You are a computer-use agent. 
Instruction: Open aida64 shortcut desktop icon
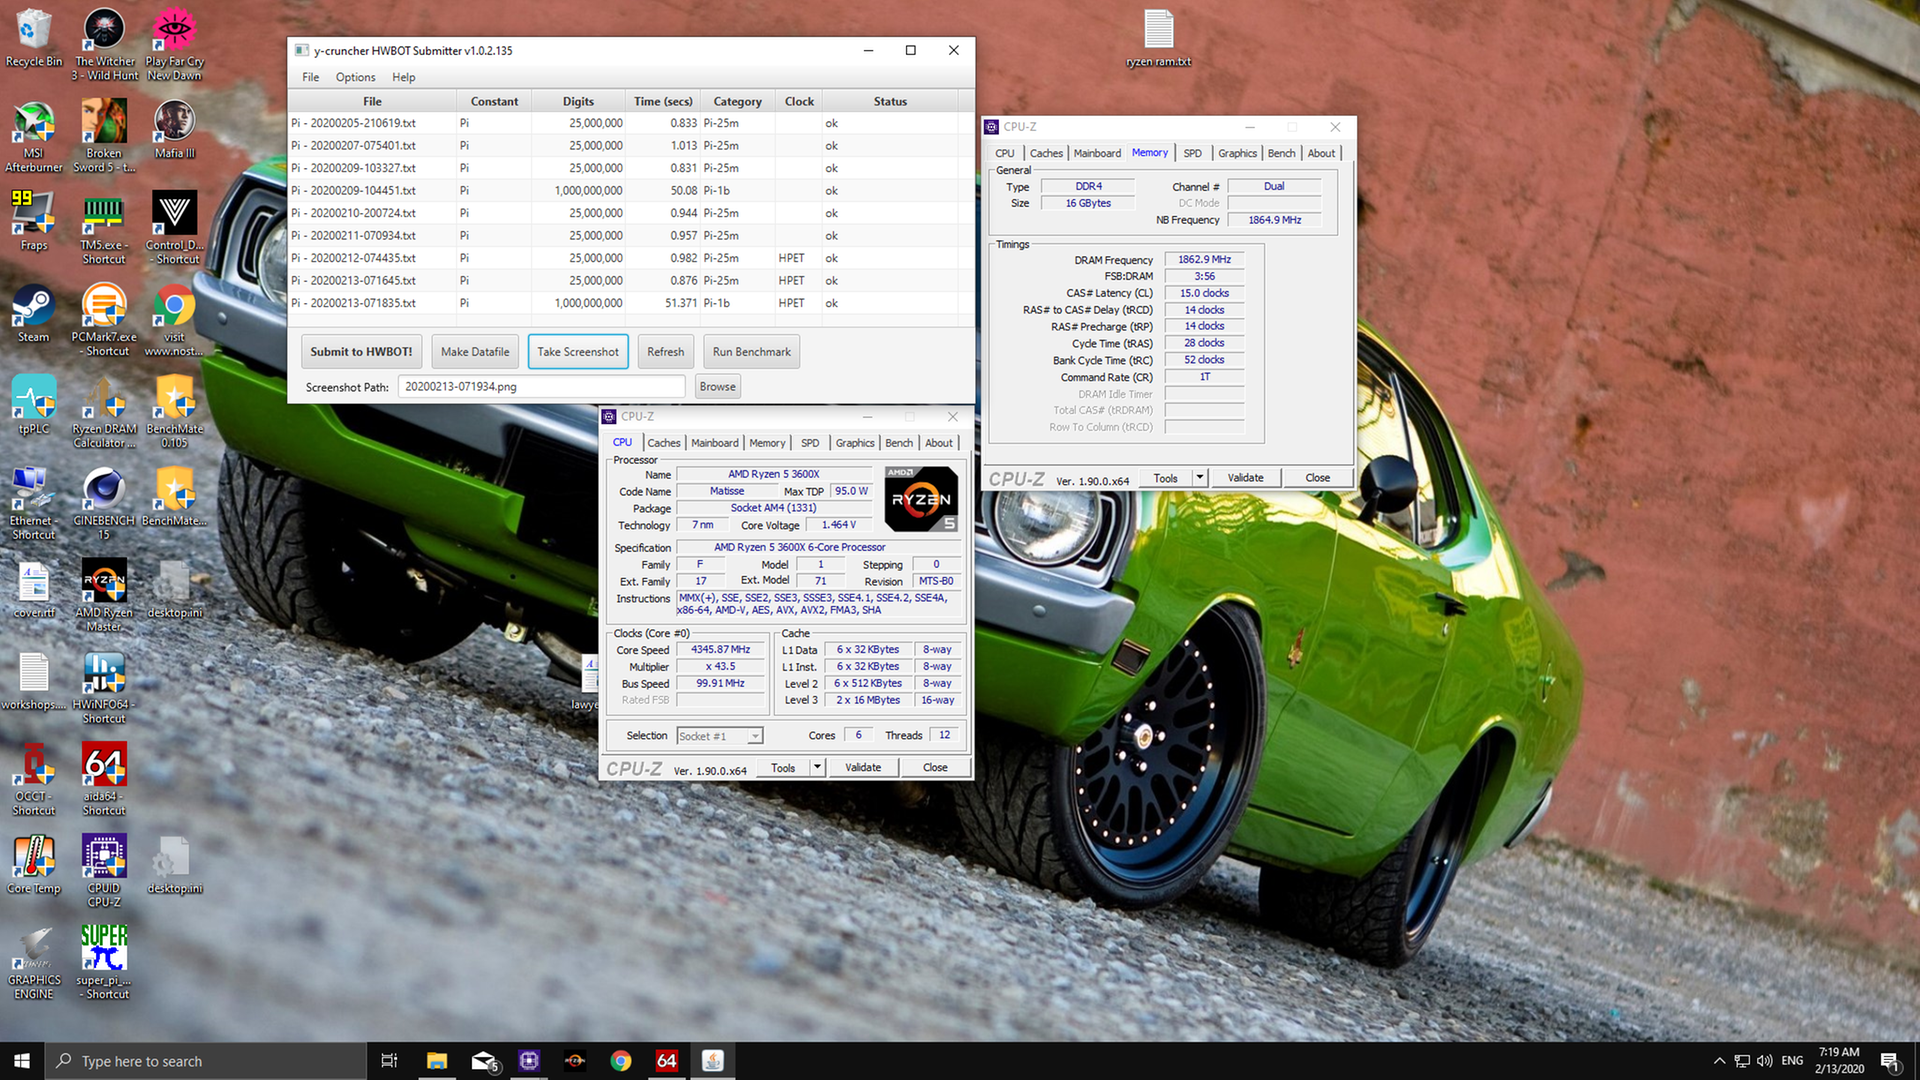tap(104, 780)
